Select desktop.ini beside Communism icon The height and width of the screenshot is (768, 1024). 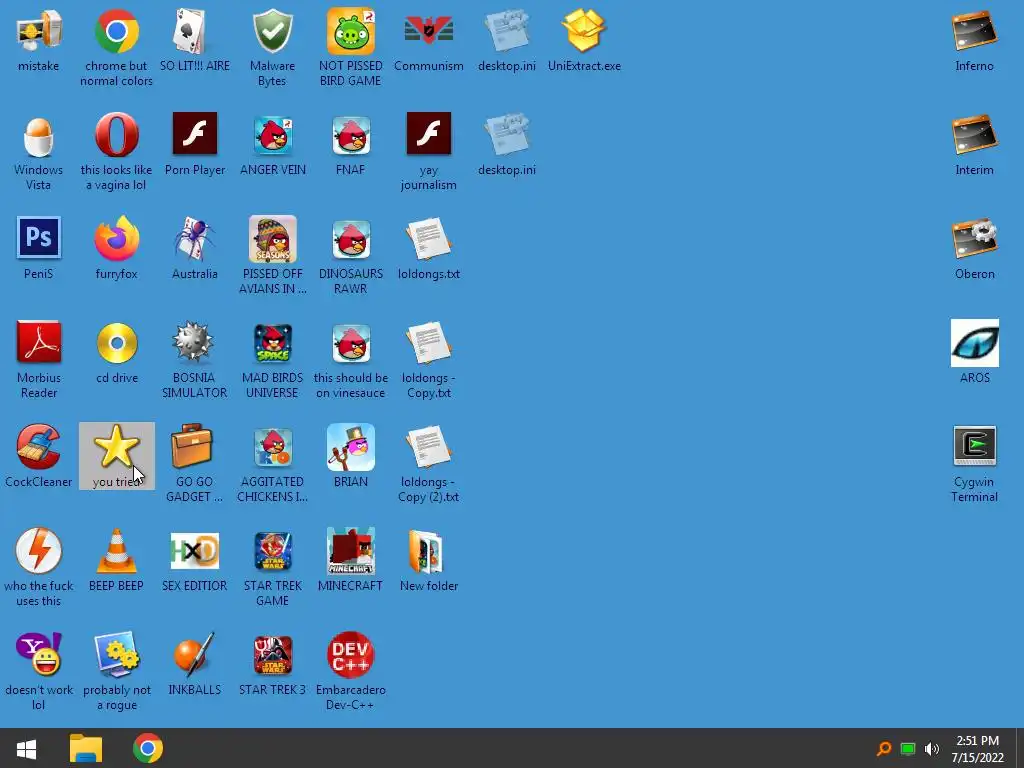[507, 31]
